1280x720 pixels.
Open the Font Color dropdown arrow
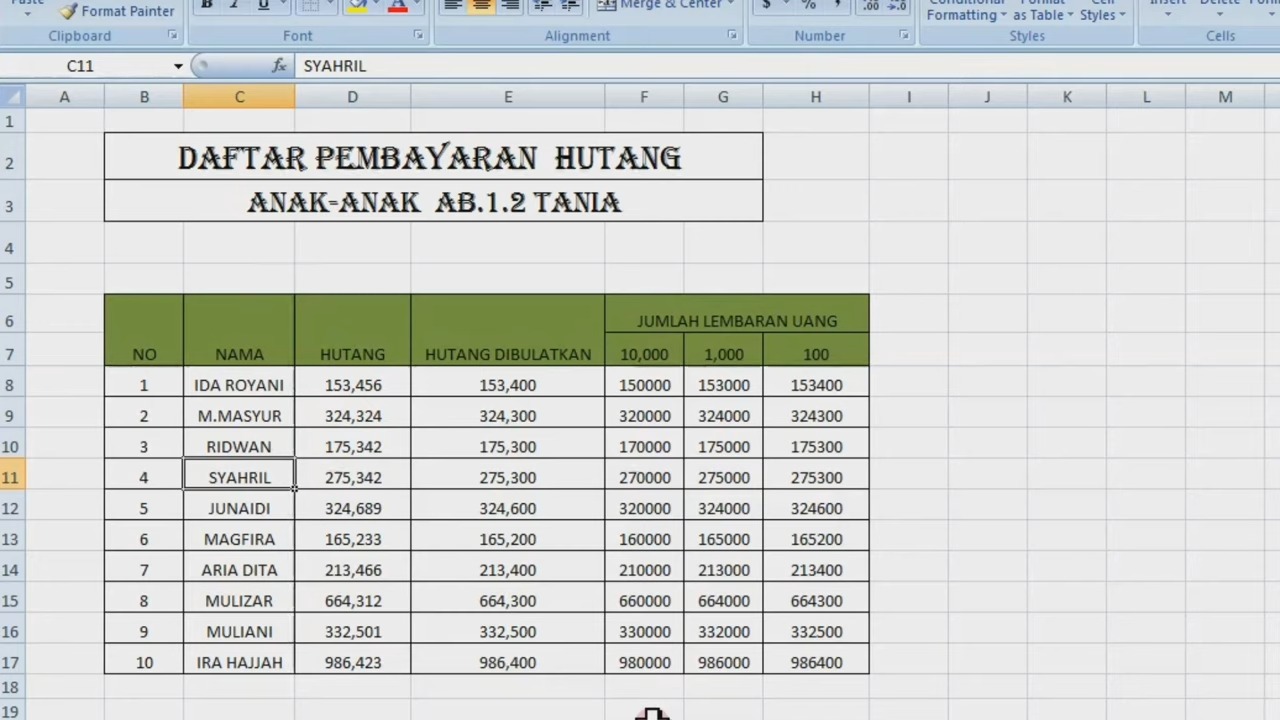click(x=415, y=5)
